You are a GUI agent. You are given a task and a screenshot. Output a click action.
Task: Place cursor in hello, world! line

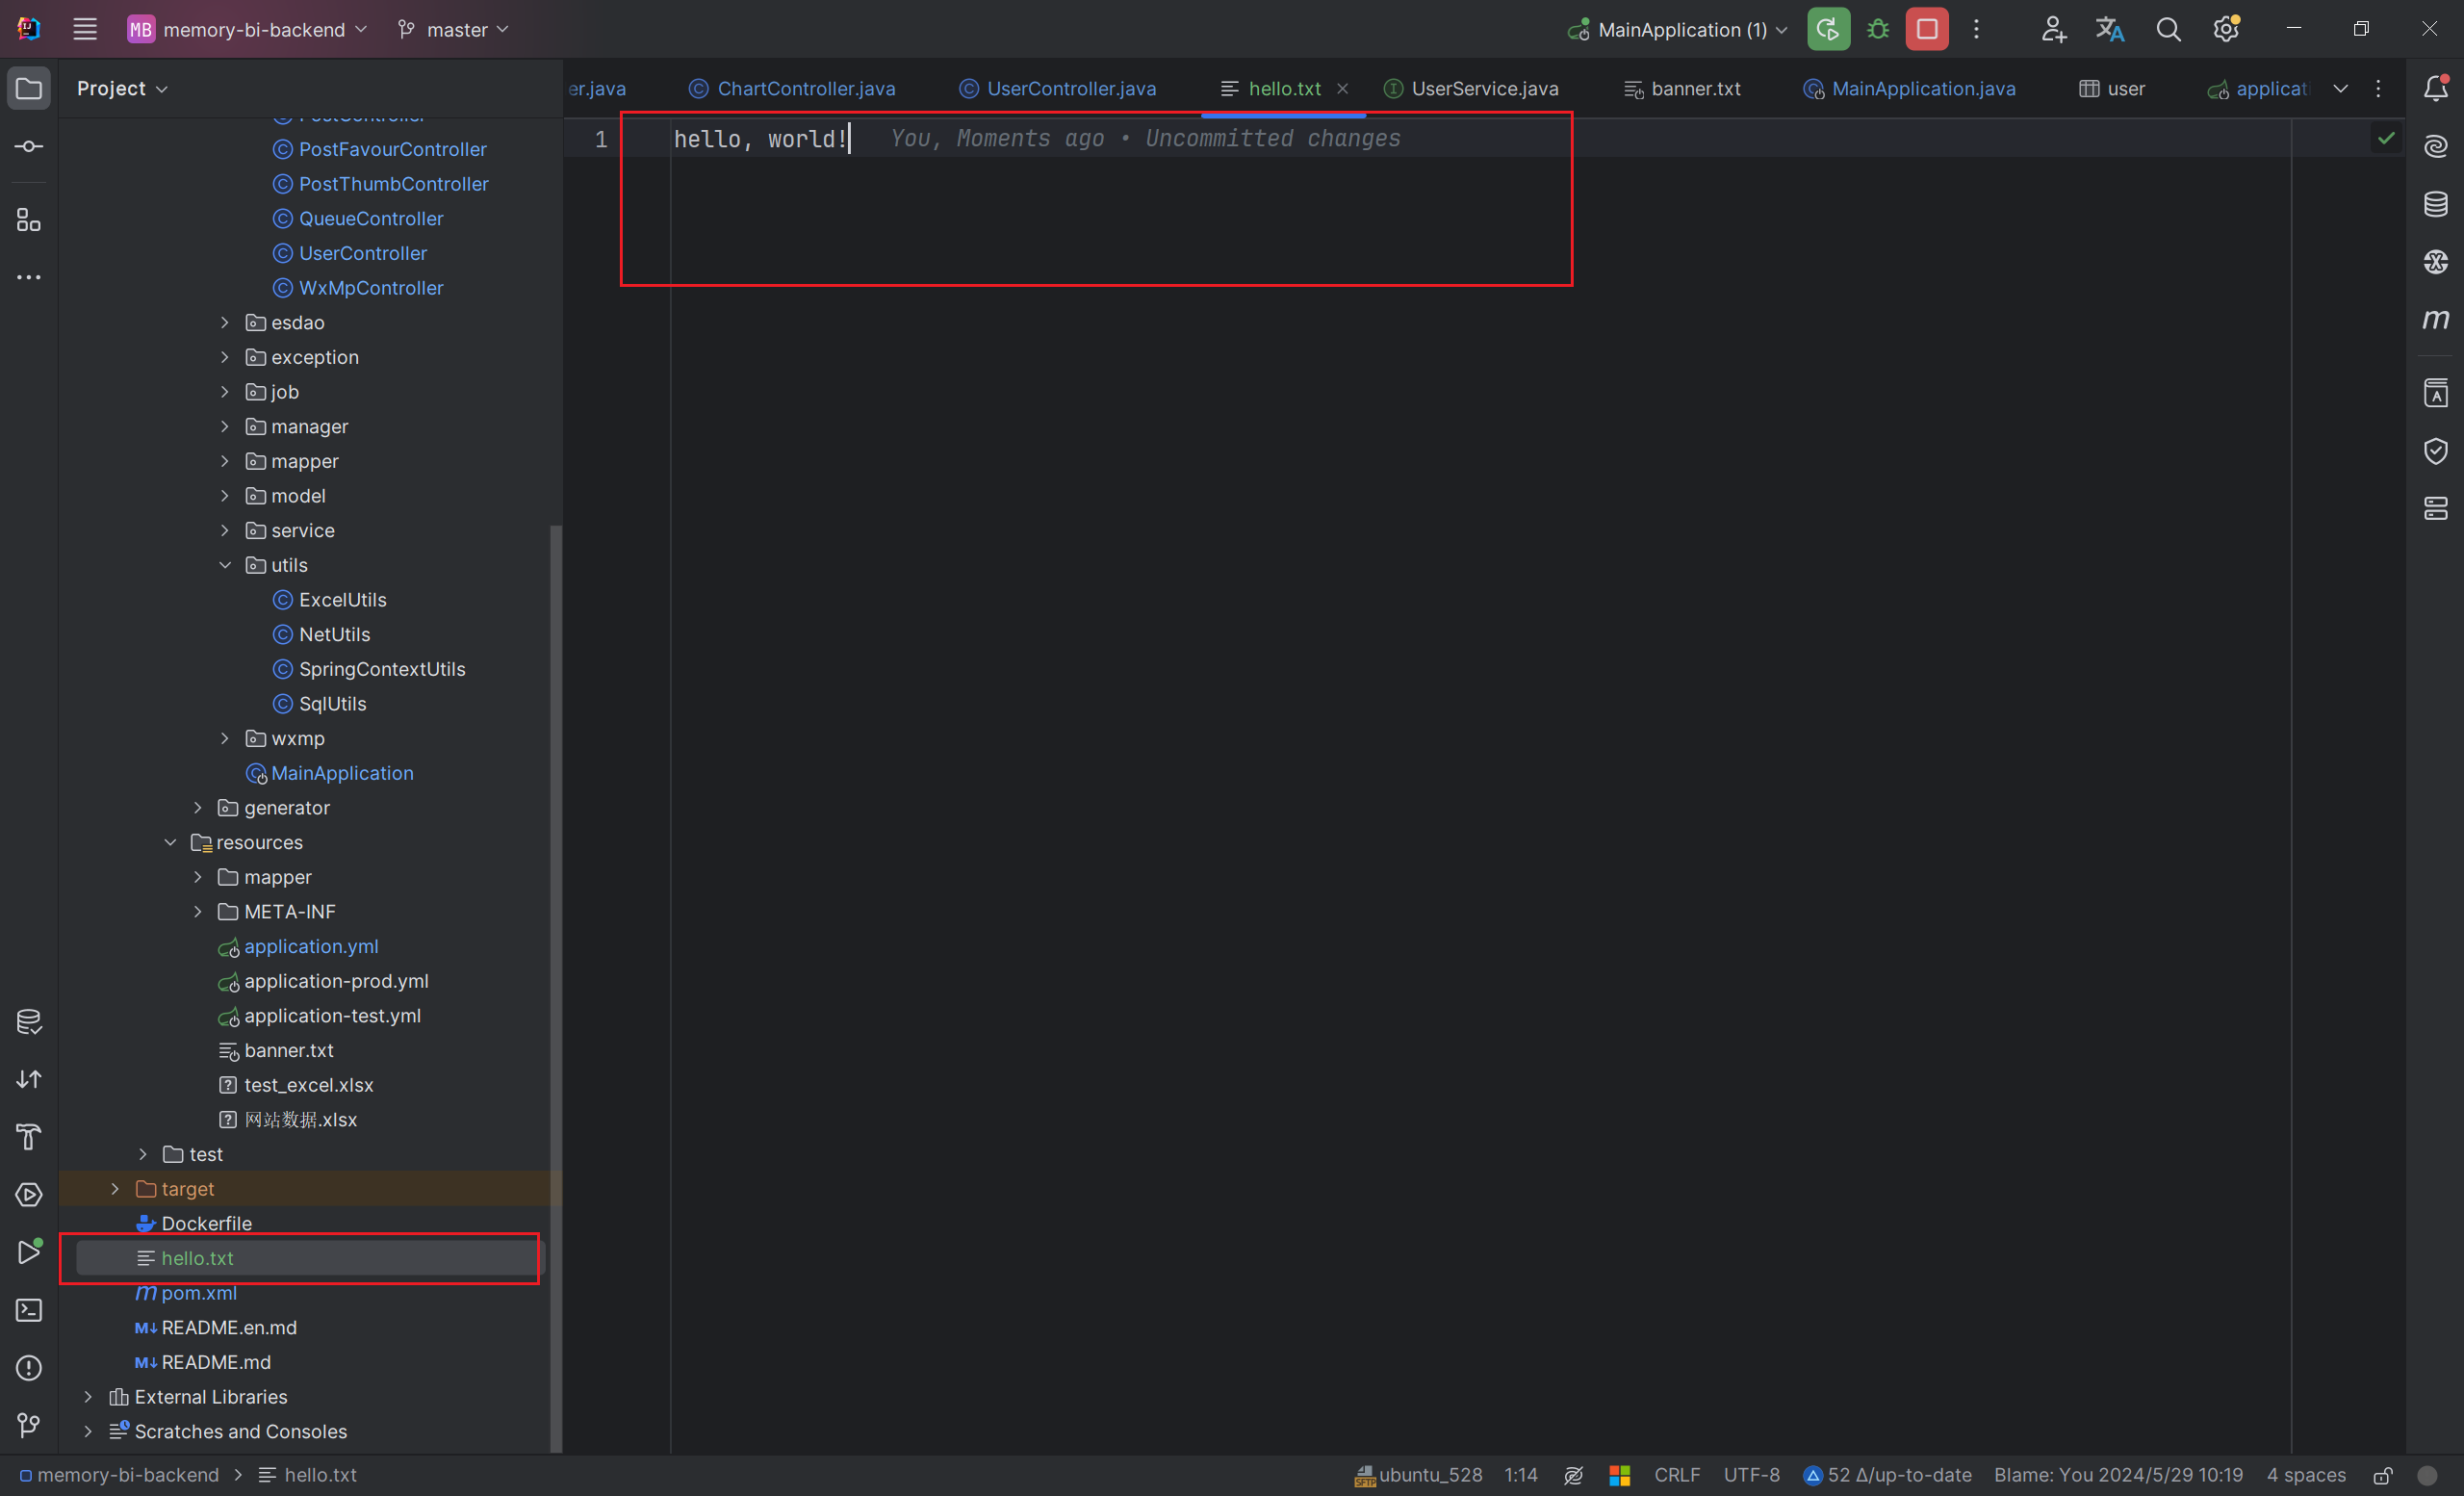760,139
